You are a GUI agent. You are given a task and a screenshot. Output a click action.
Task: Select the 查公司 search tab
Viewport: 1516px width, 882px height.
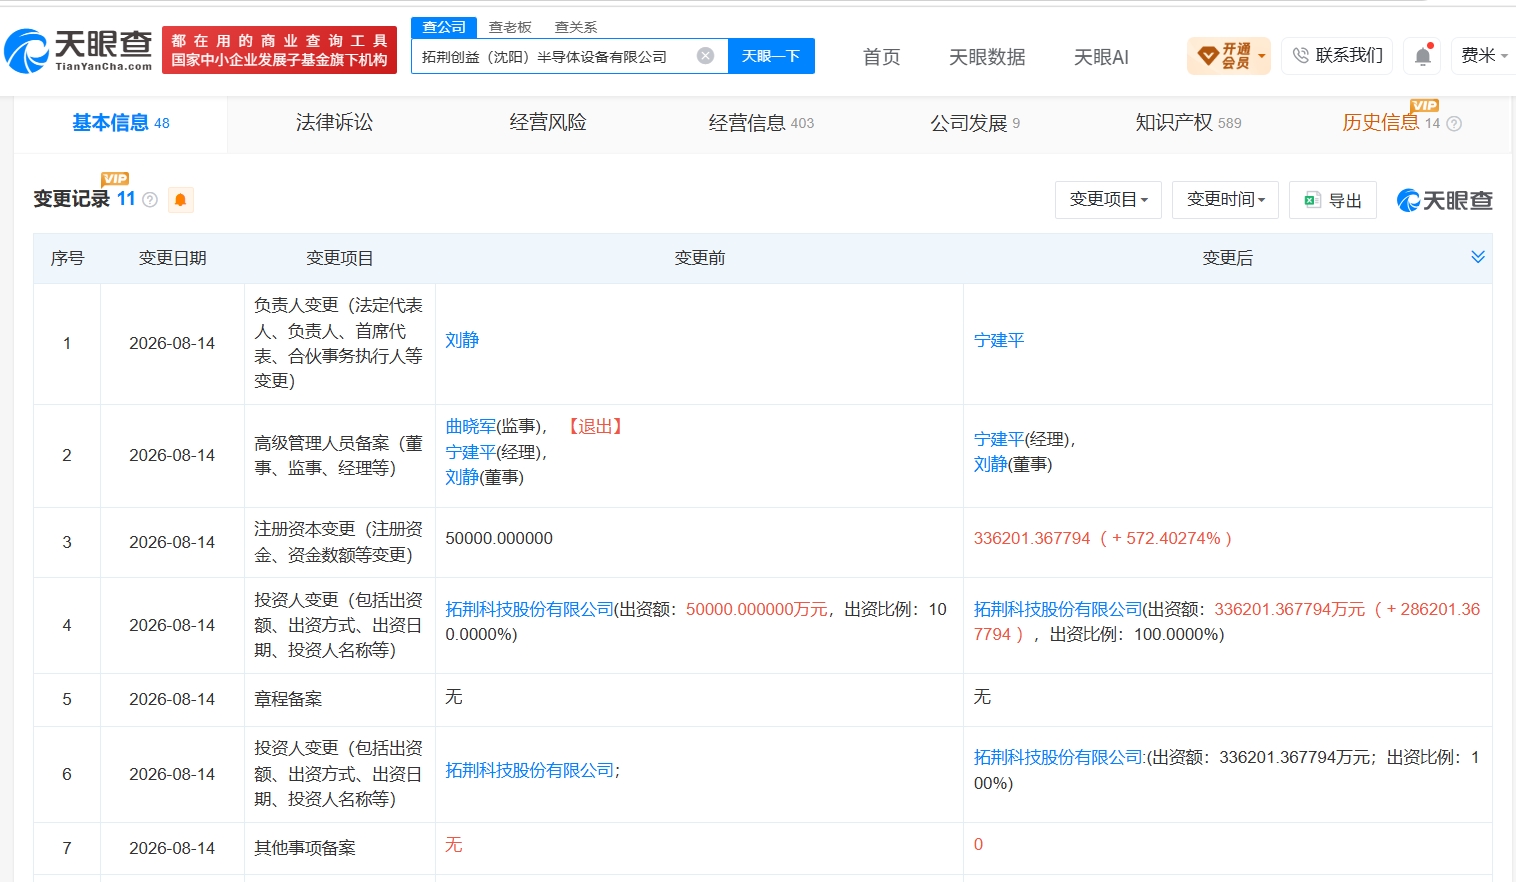(x=444, y=27)
